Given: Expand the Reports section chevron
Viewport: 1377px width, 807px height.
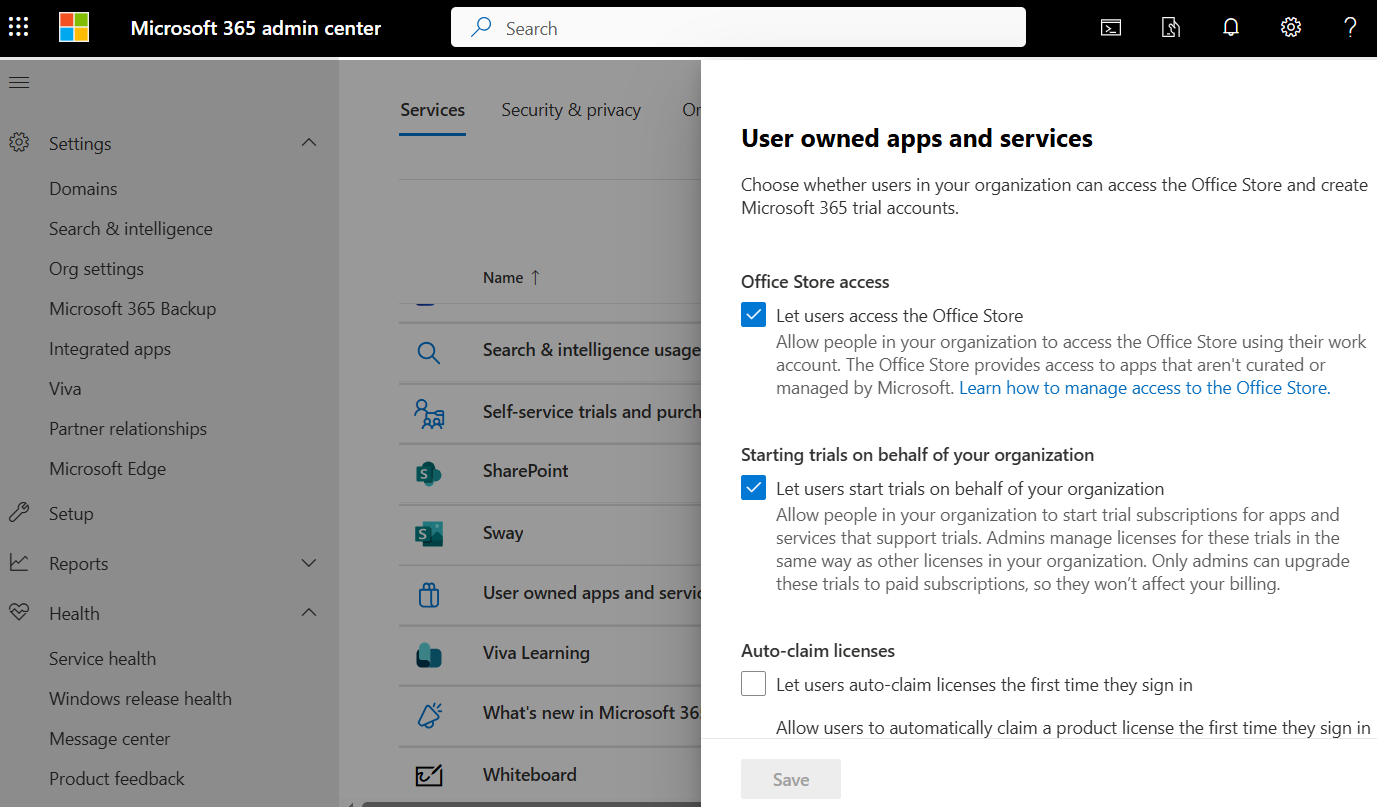Looking at the screenshot, I should (x=309, y=563).
